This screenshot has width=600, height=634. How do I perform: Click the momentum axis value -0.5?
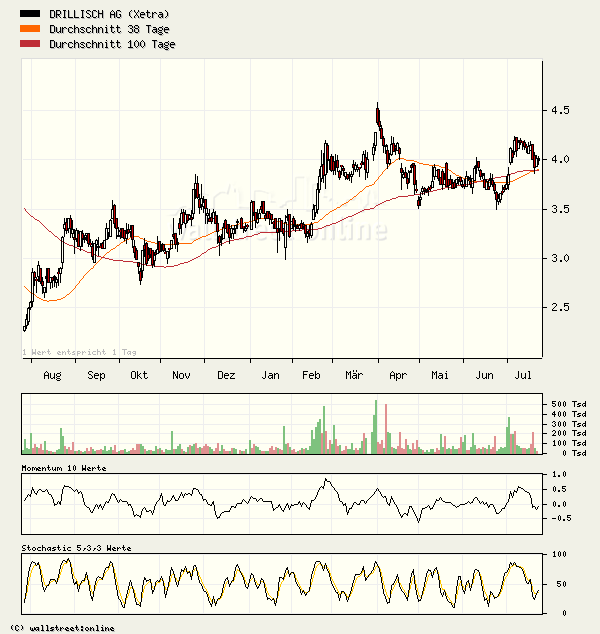pos(561,518)
